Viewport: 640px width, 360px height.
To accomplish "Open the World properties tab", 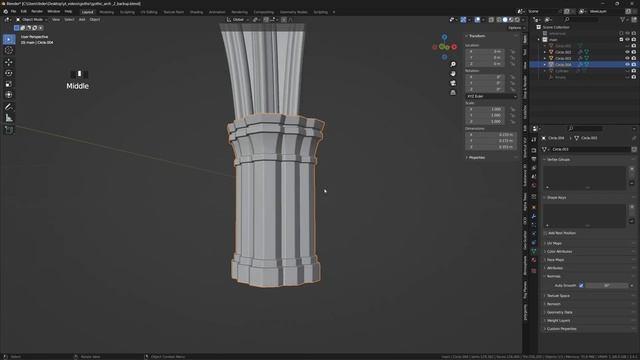I will 533,185.
